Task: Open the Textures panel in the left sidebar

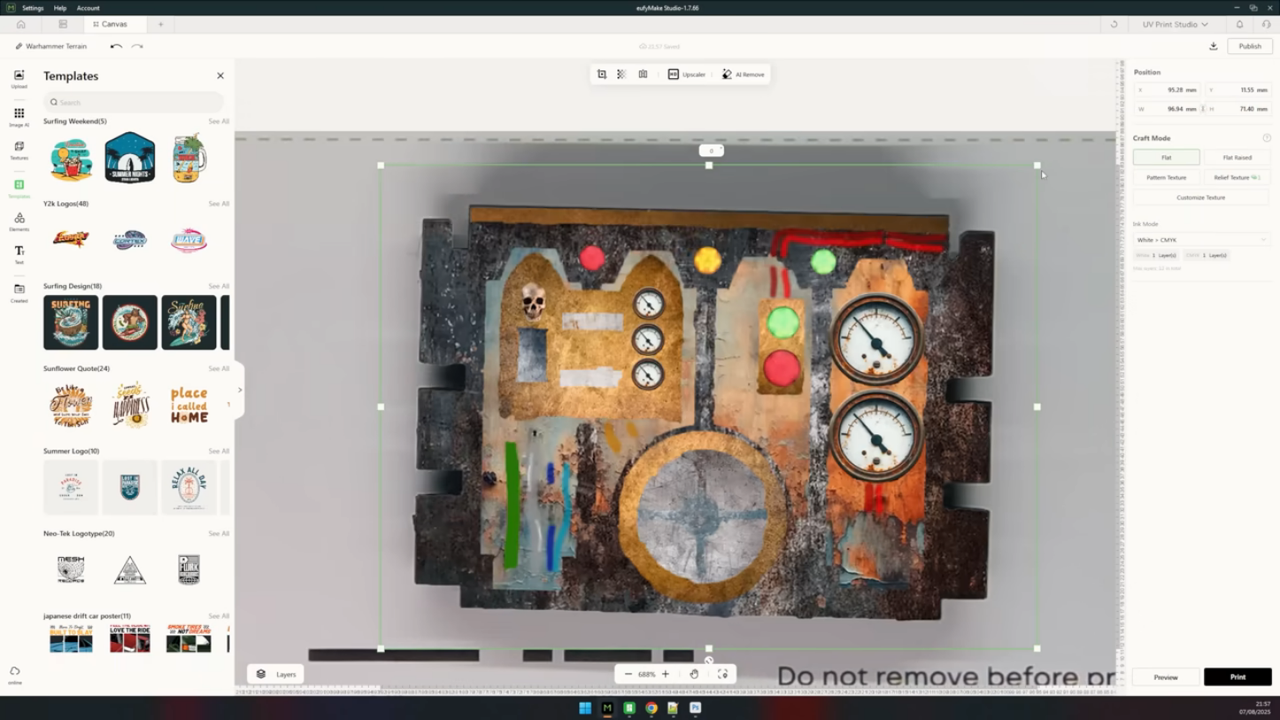Action: 18,148
